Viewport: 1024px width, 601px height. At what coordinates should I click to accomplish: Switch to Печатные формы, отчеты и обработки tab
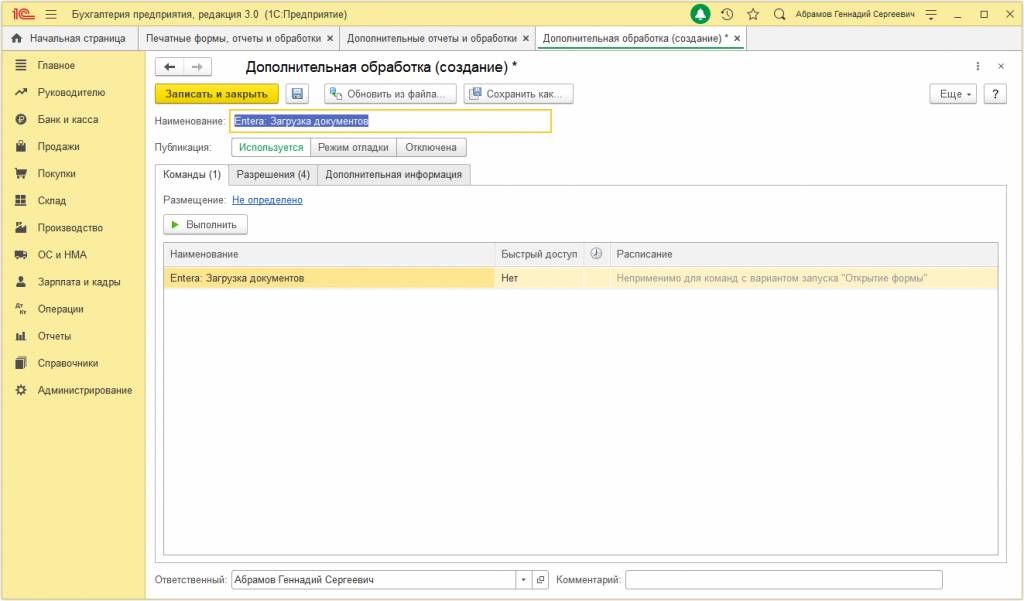(233, 39)
